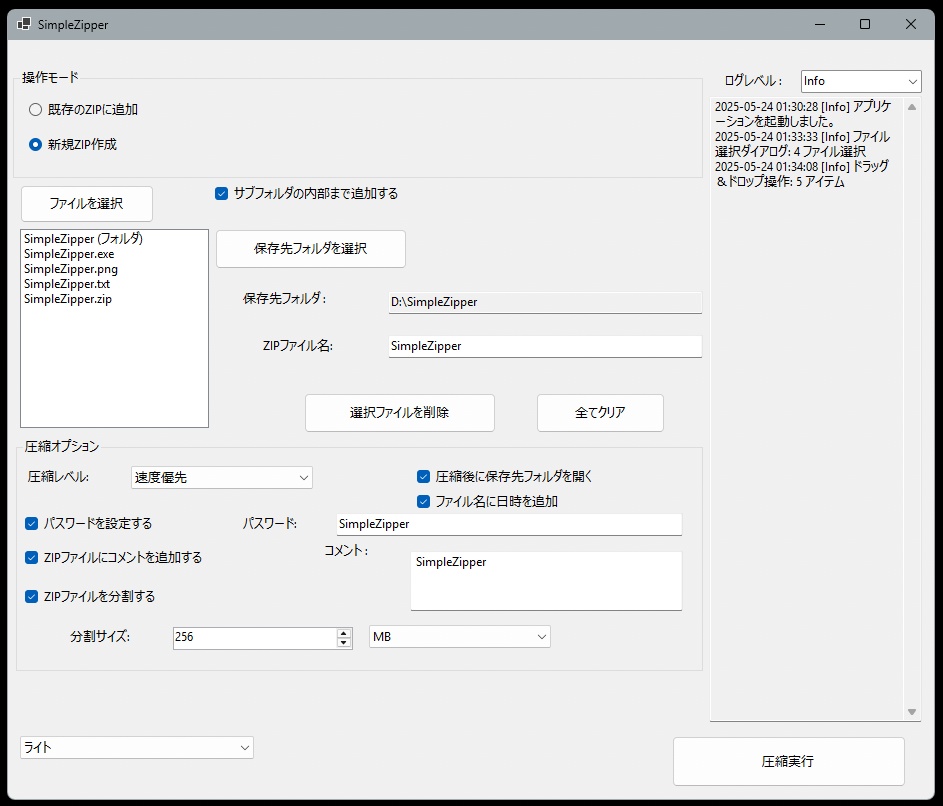
Task: Click the 01:33:33 file selection log entry
Action: 802,144
